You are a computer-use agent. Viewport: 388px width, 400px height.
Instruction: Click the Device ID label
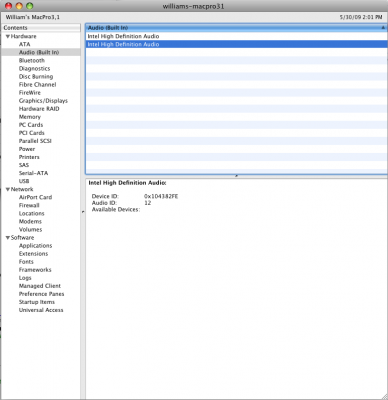pos(105,196)
